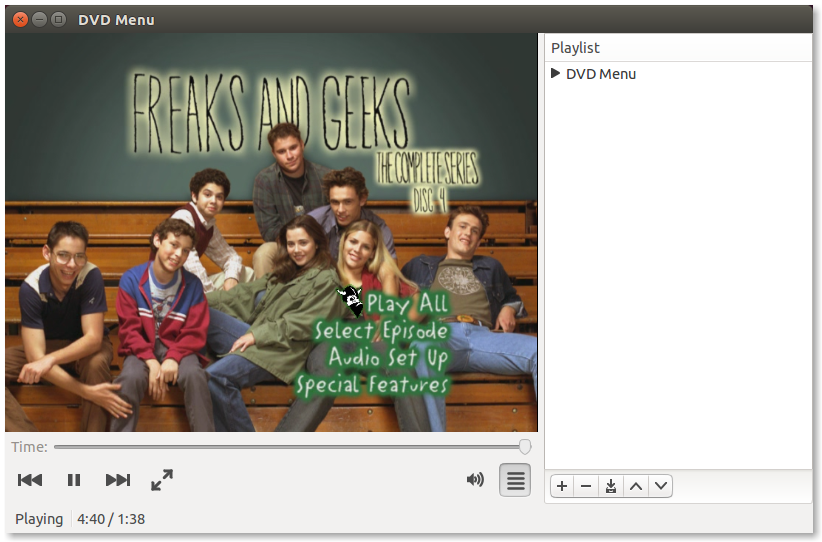Click the DVD menu pointer icon near Play All
Screen dimensions: 822x542
(x=351, y=301)
